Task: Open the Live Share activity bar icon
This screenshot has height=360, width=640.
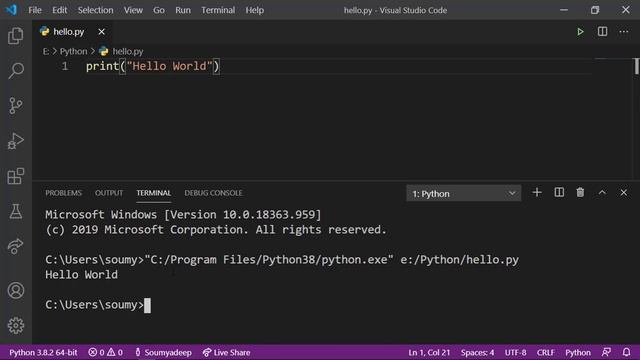Action: point(16,247)
